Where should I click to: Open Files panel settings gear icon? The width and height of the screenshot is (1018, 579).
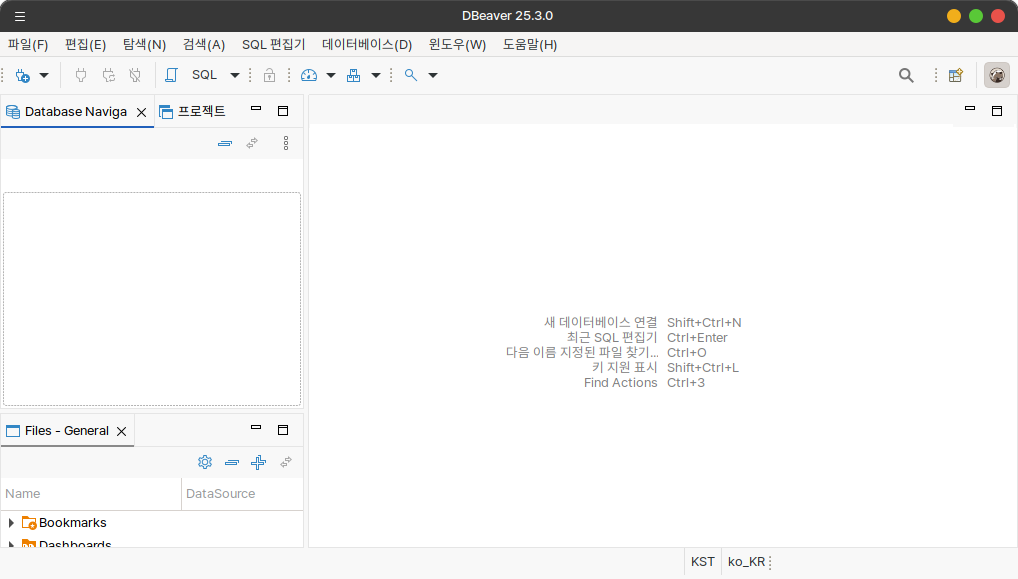[x=205, y=462]
